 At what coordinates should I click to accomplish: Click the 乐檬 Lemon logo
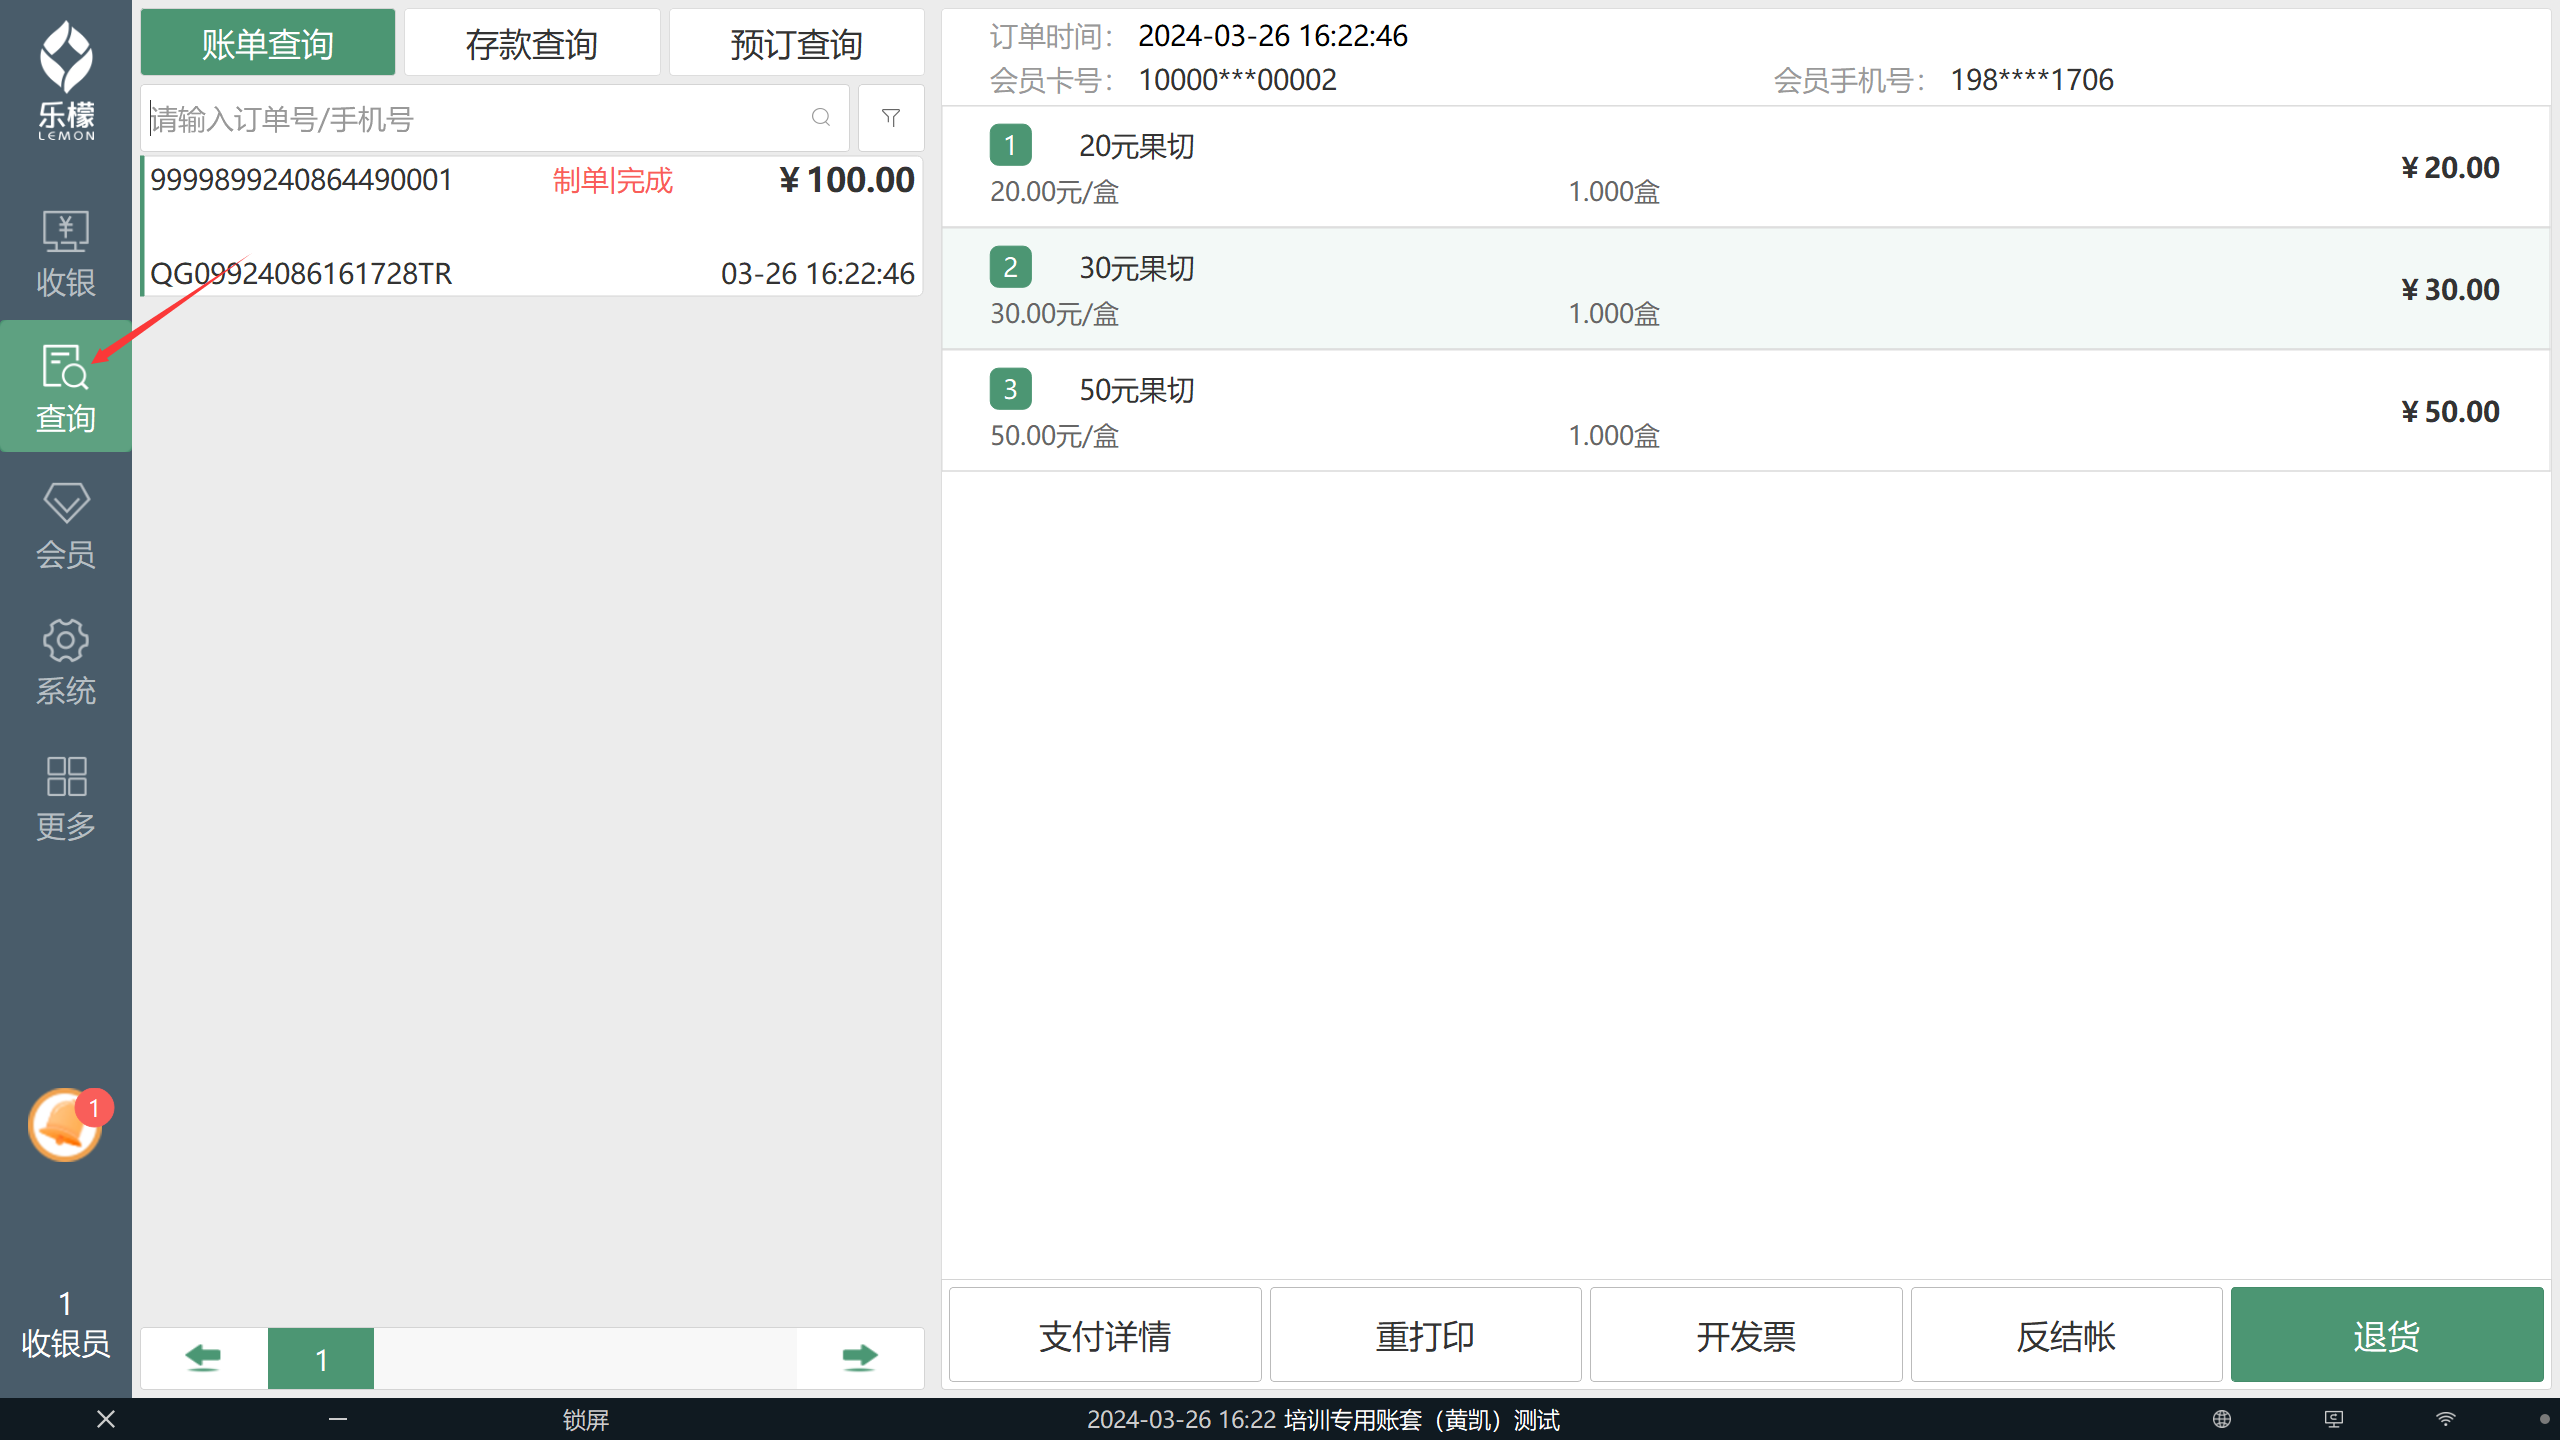tap(66, 80)
